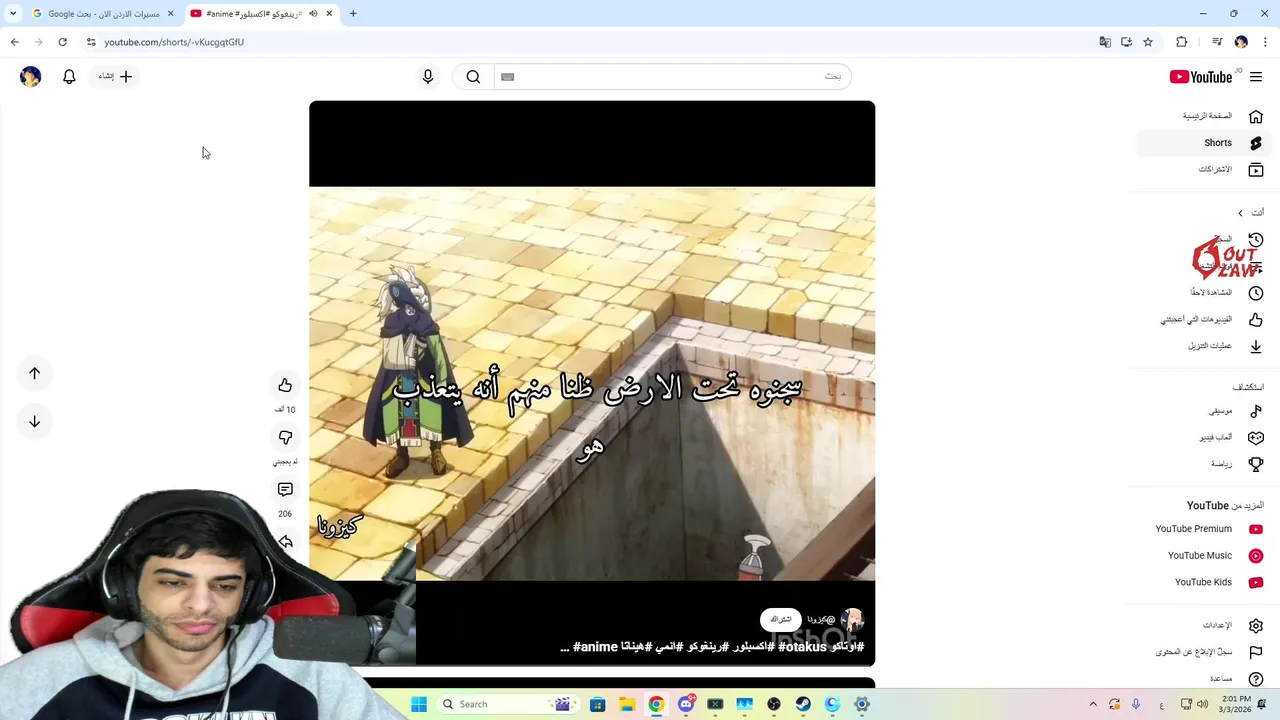The width and height of the screenshot is (1280, 720).
Task: Open the tab search dropdown arrow
Action: [x=13, y=14]
